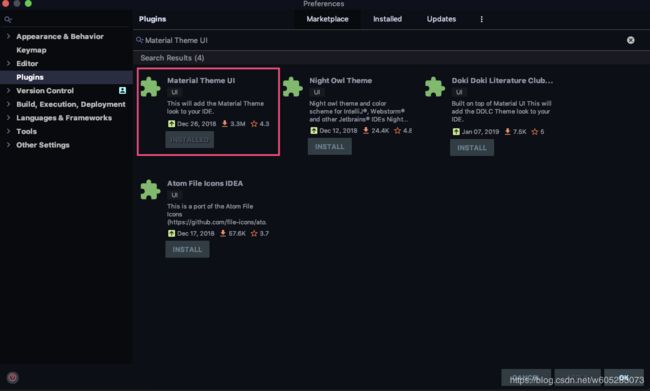Click the help icon at bottom left
650x391 pixels.
pos(12,377)
